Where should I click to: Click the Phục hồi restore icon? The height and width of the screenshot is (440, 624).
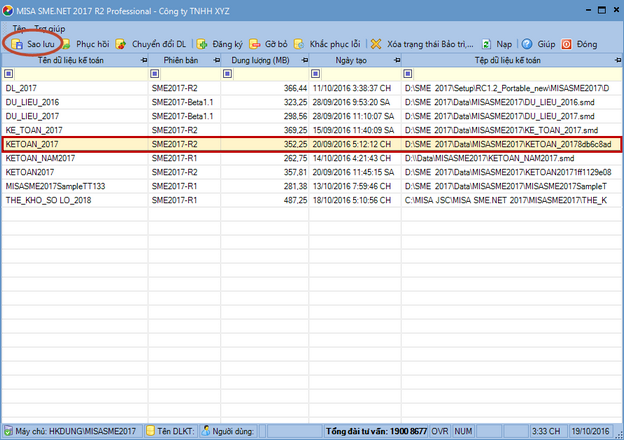[66, 44]
